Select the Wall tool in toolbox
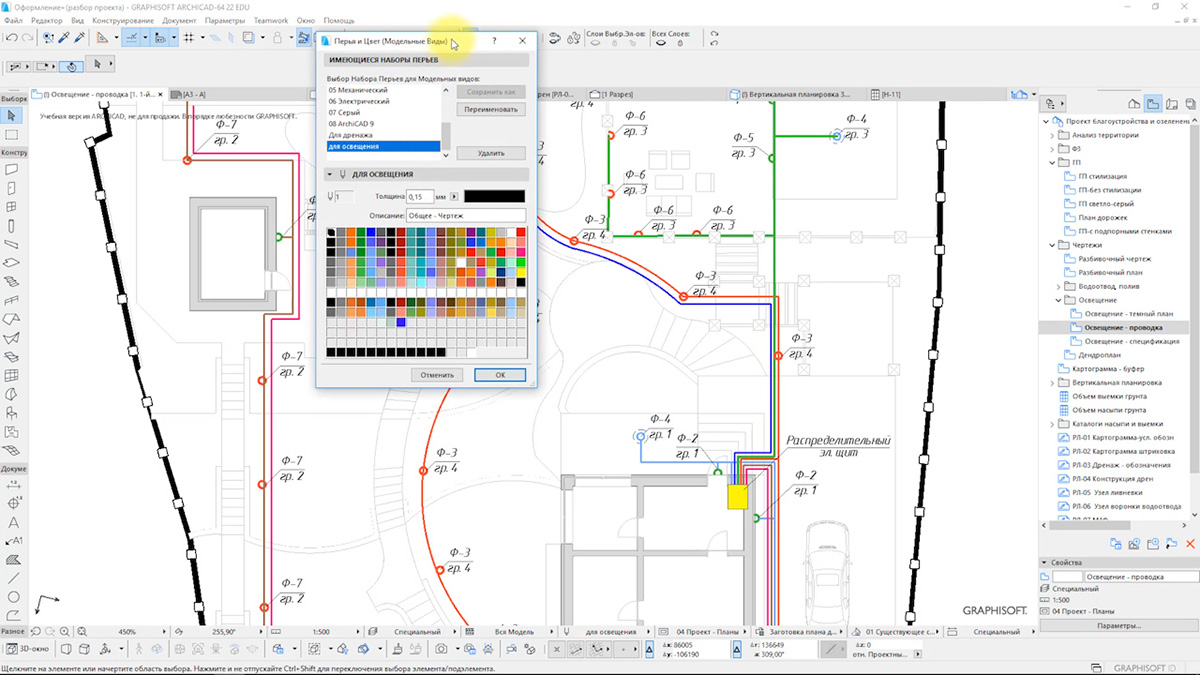The width and height of the screenshot is (1200, 675). (12, 170)
